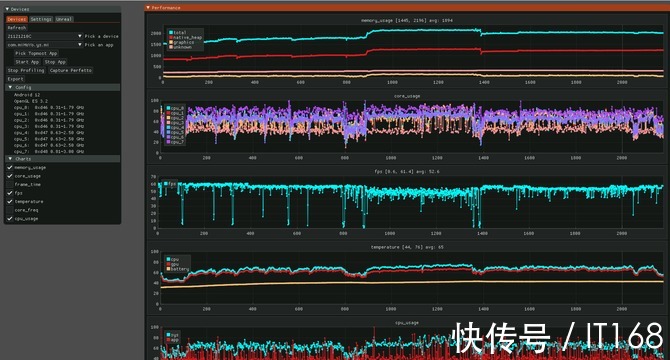Click Stop Profiling button

coord(26,70)
